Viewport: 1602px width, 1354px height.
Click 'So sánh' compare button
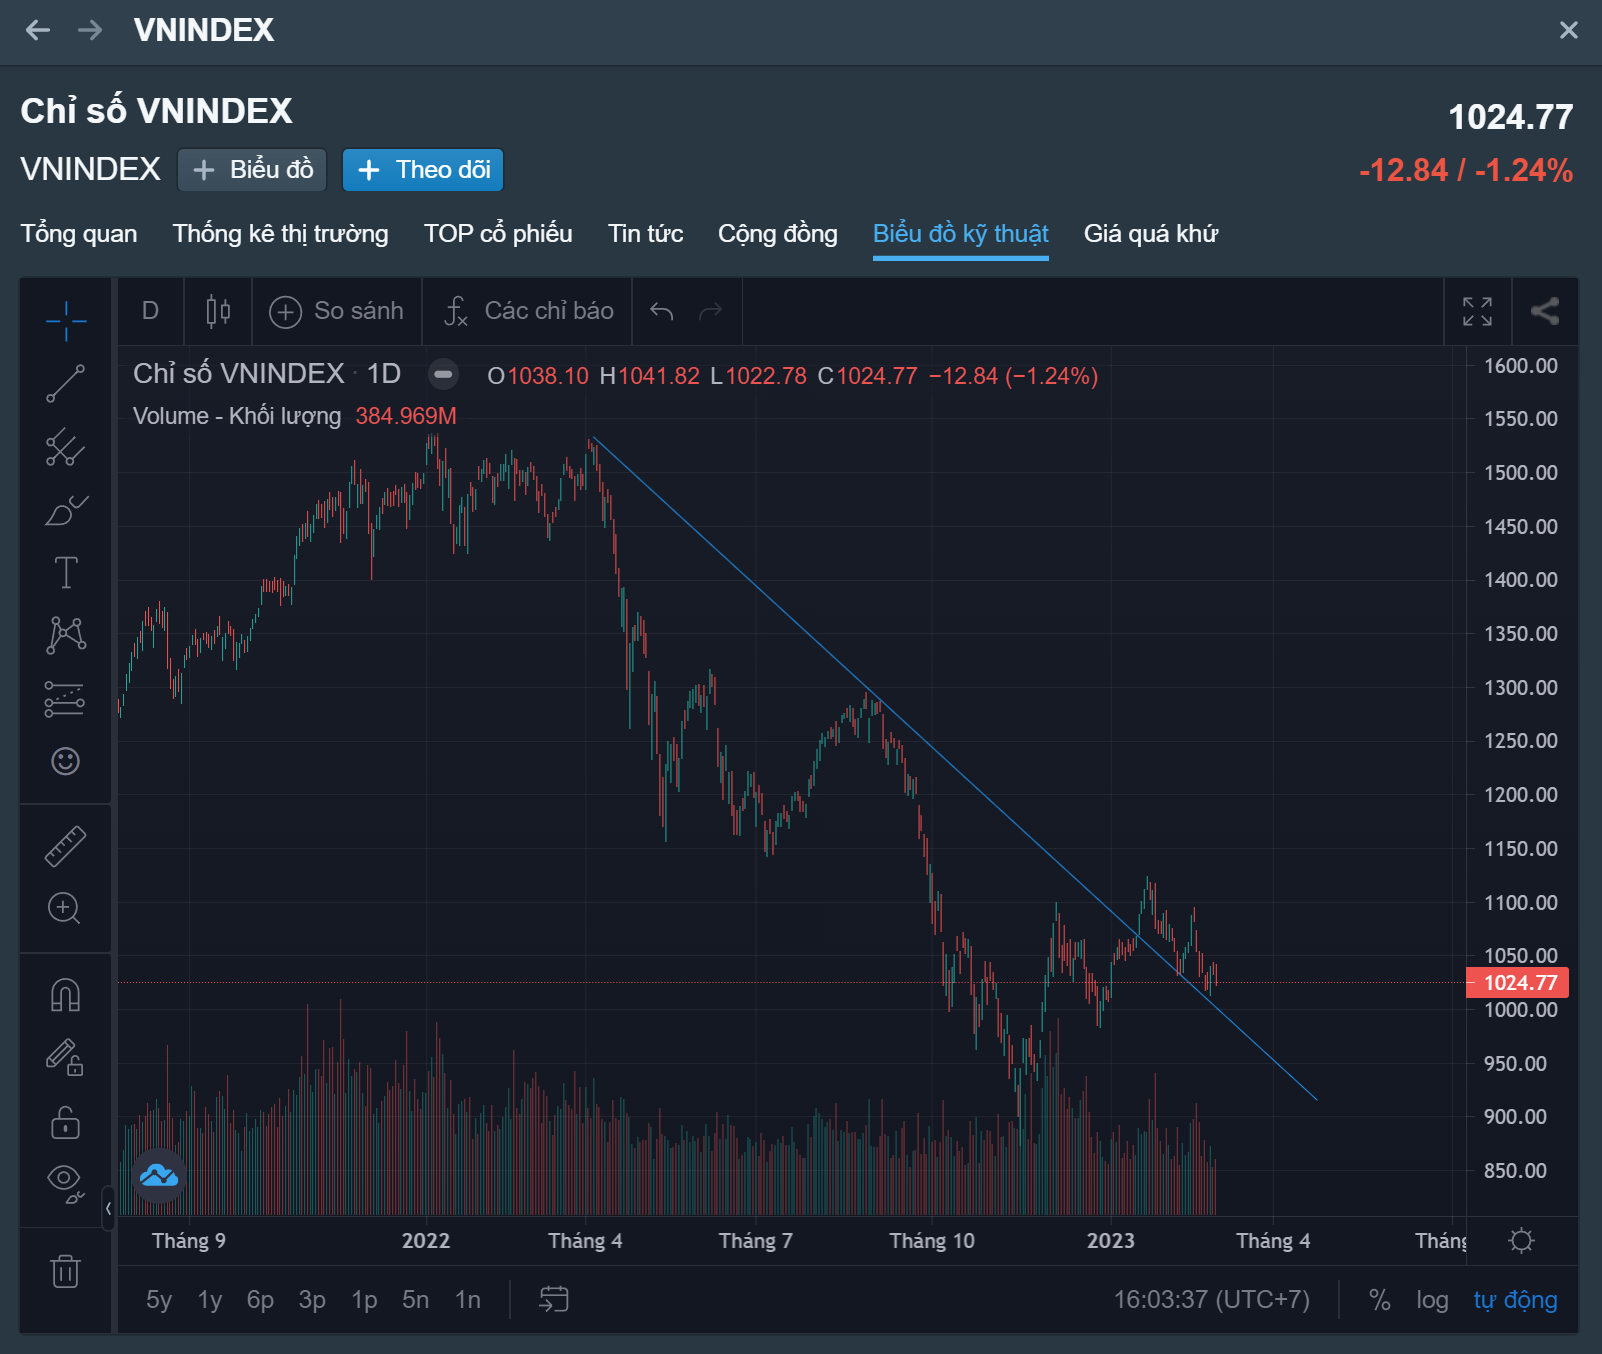[x=337, y=311]
